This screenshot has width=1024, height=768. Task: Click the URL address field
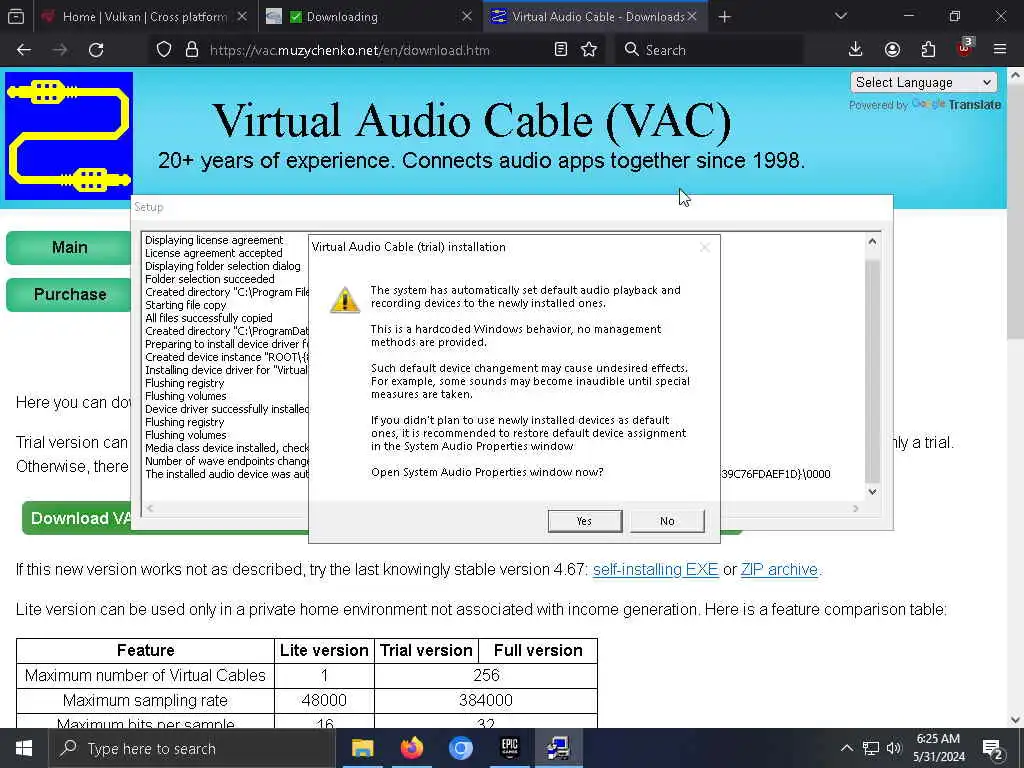click(349, 50)
